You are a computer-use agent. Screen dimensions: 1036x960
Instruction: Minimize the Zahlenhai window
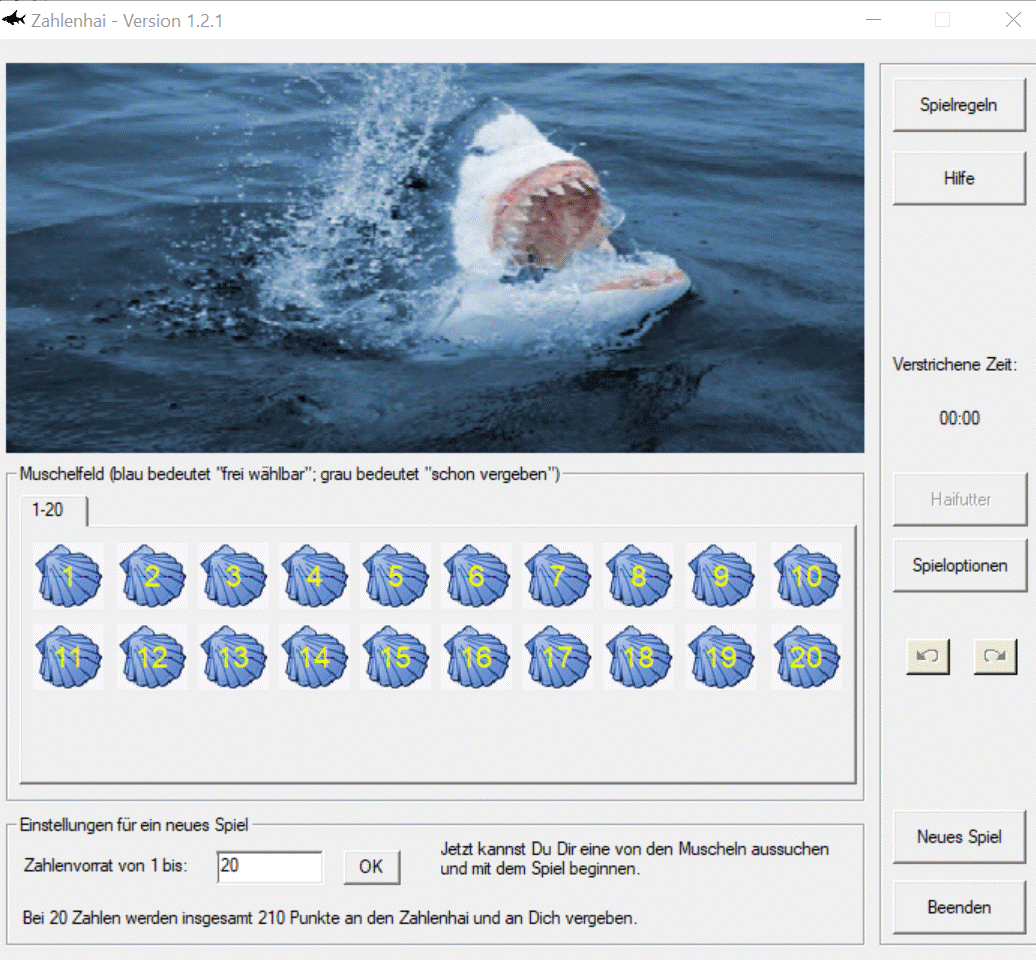[x=873, y=20]
